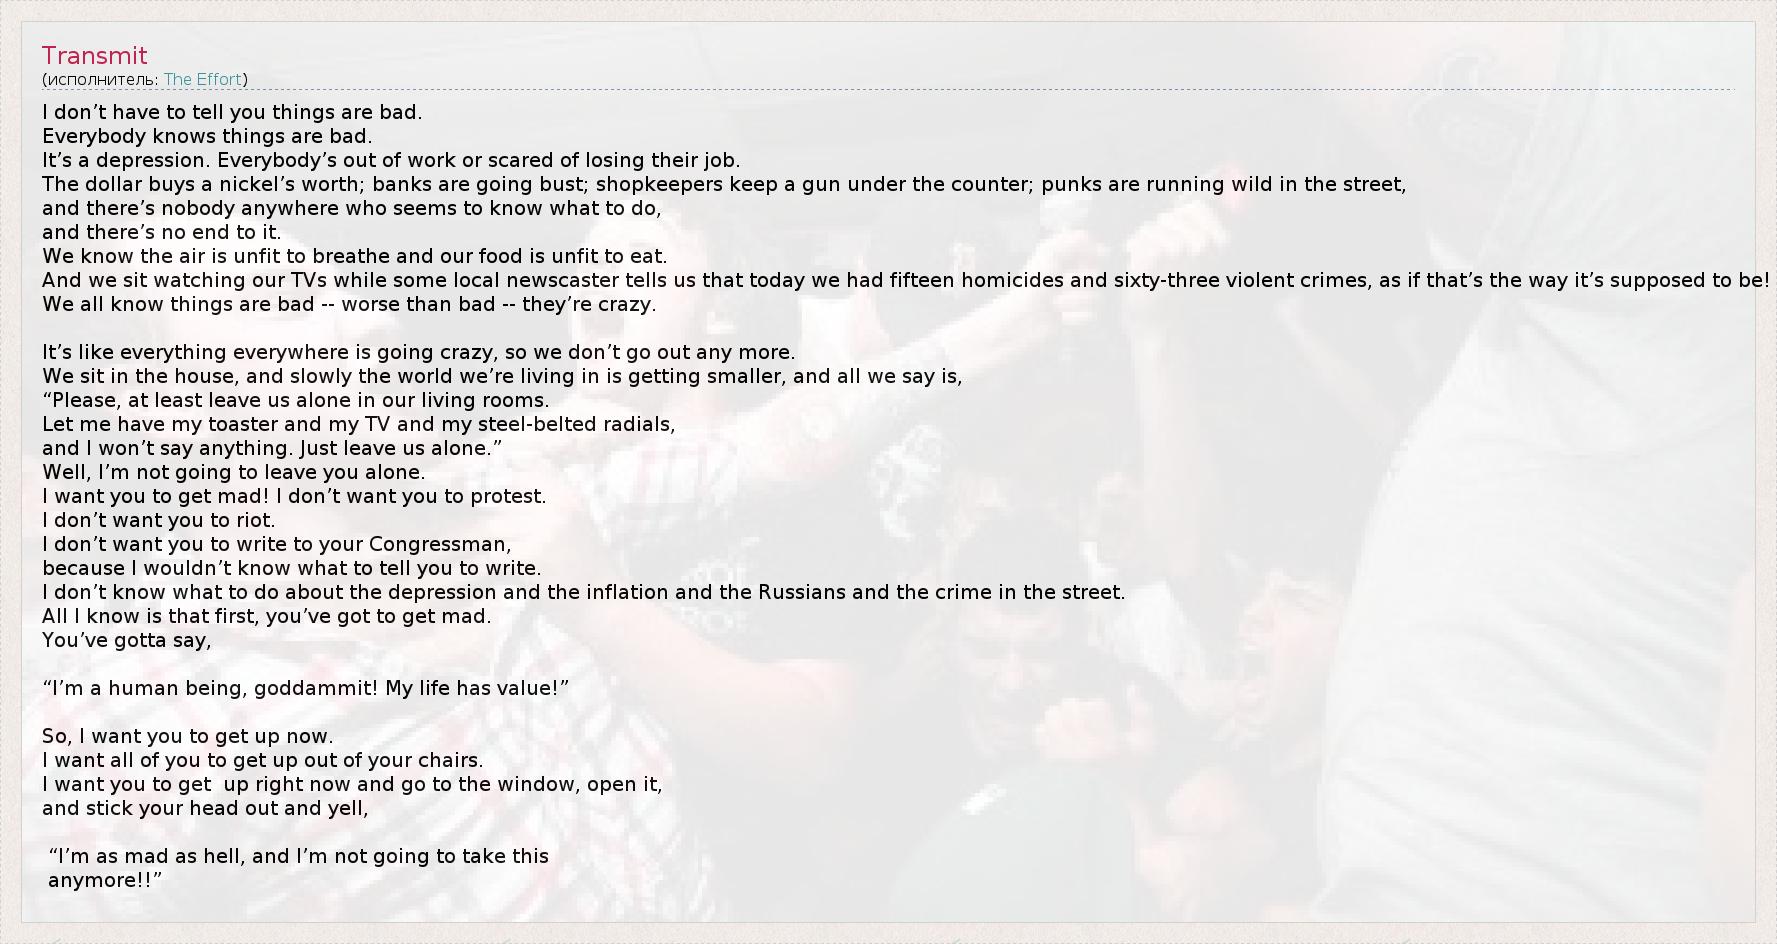
Task: Click line 'It's like everything everywhere is going crazy'
Action: pos(418,352)
